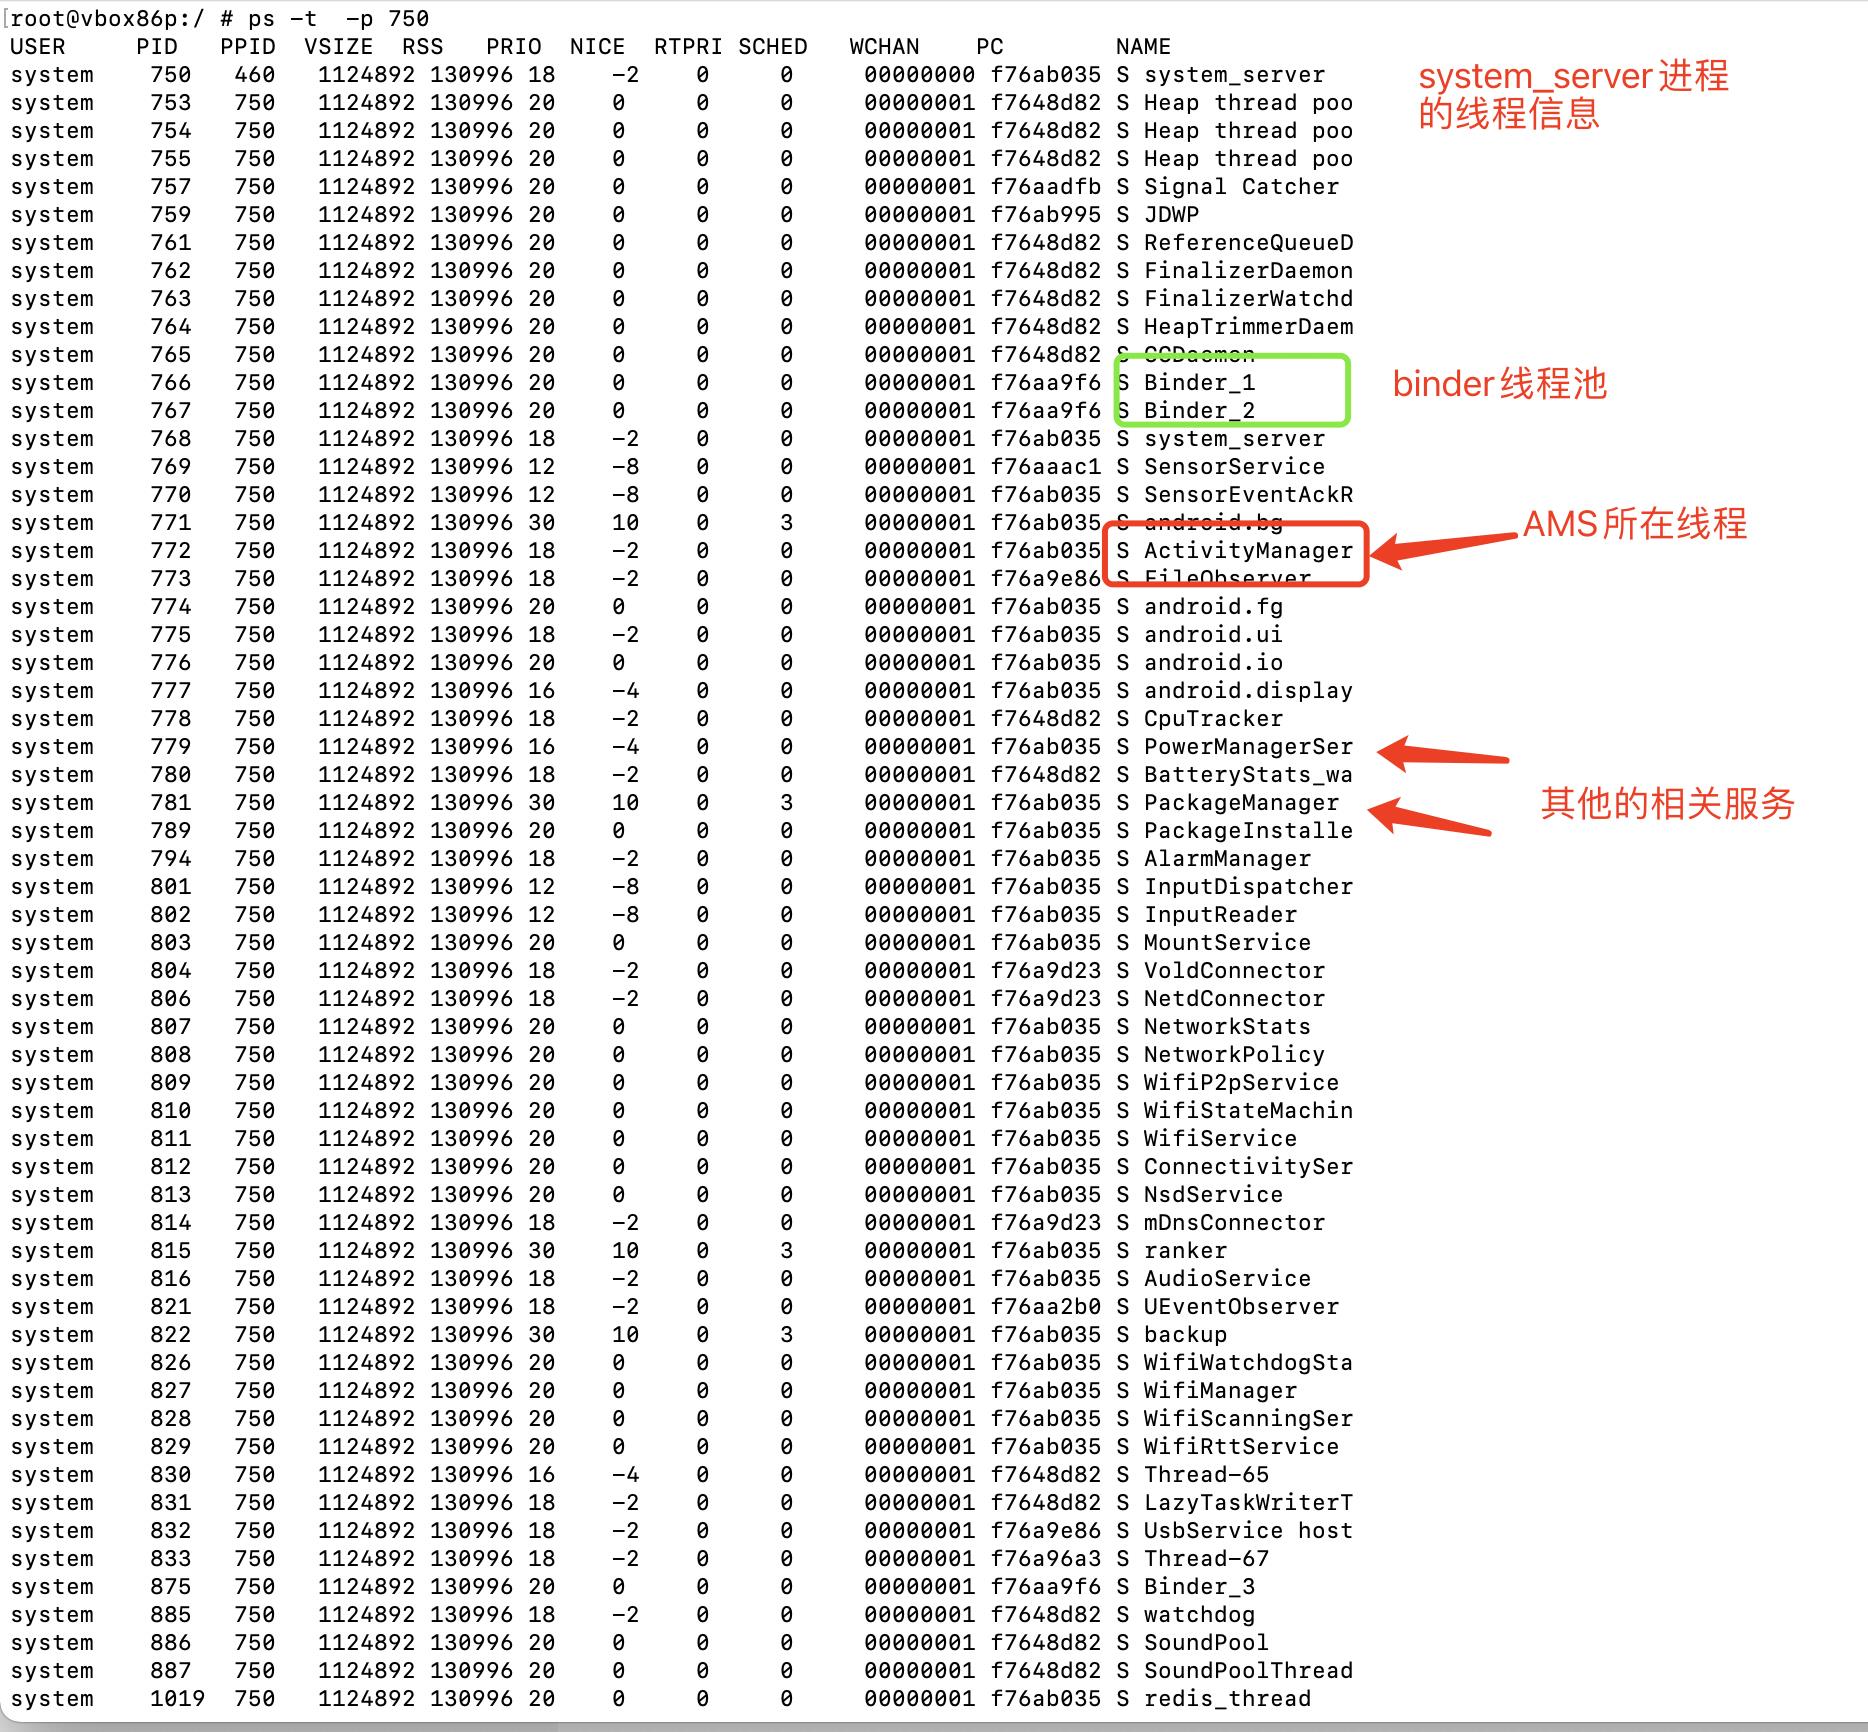Click the 'NetworkPolicy' thread name
Viewport: 1868px width, 1732px height.
click(x=1234, y=1054)
